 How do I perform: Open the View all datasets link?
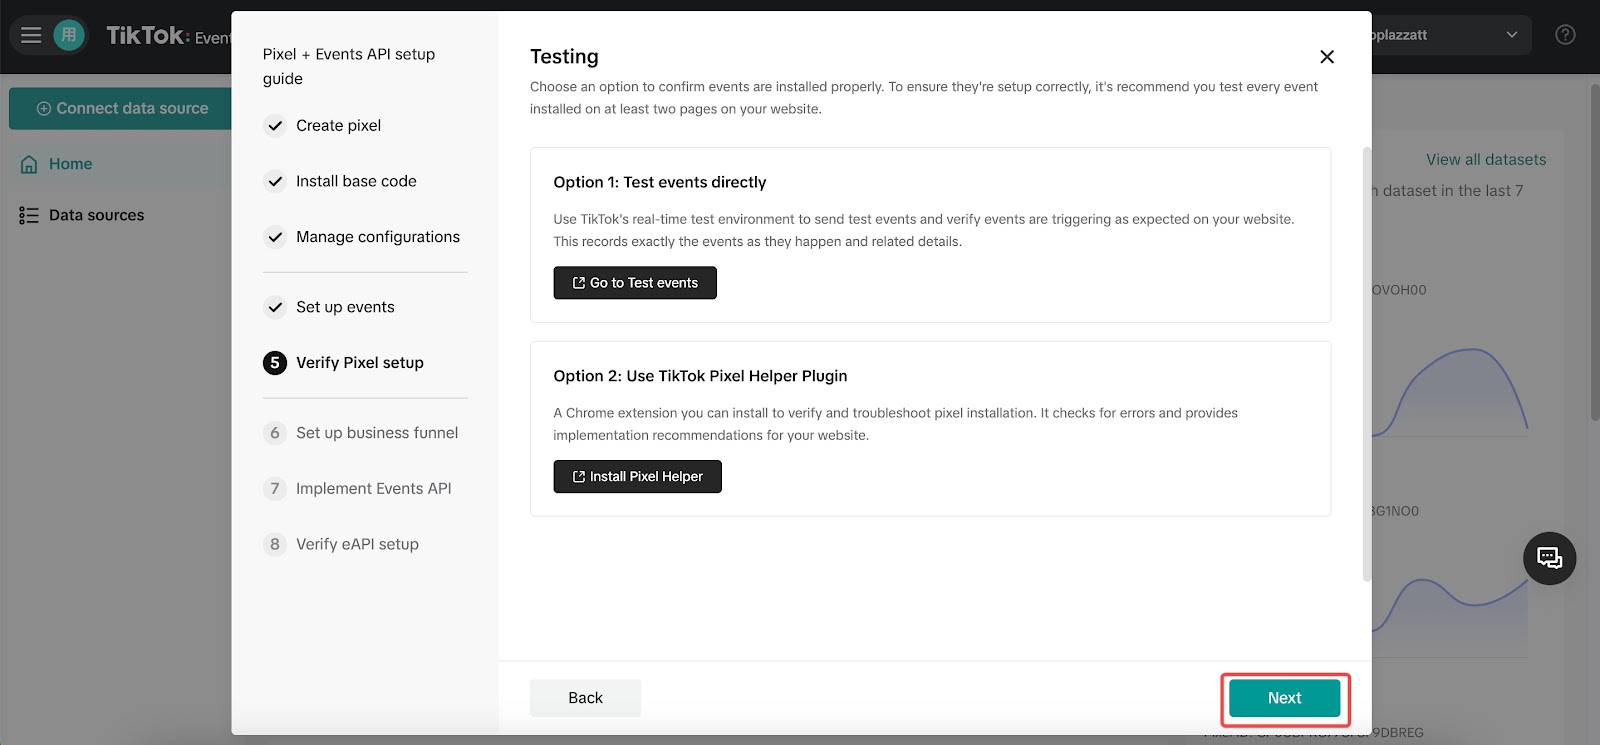[x=1486, y=160]
